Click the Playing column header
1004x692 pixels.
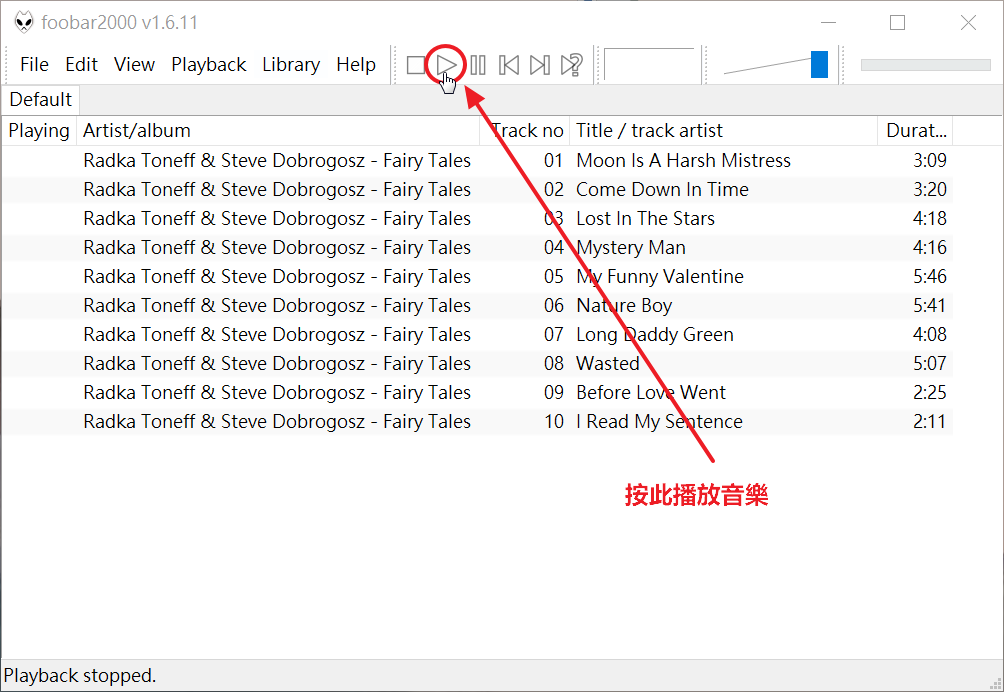[x=38, y=131]
